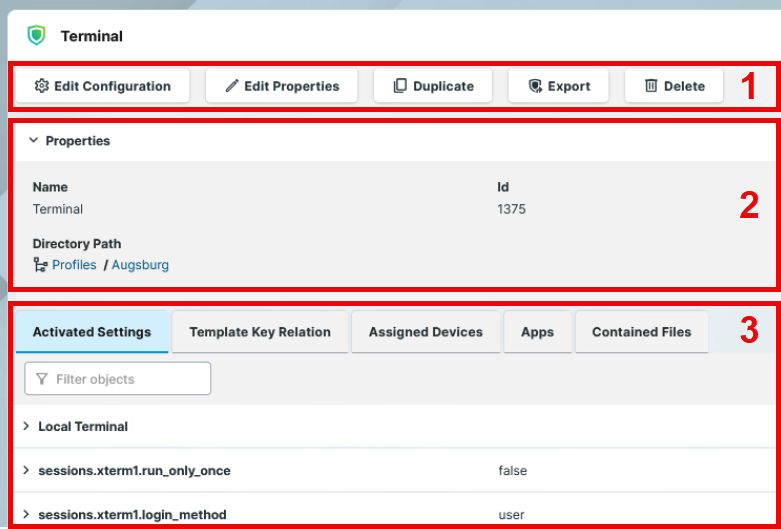Click the copy icon in Duplicate
781x529 pixels.
(400, 86)
